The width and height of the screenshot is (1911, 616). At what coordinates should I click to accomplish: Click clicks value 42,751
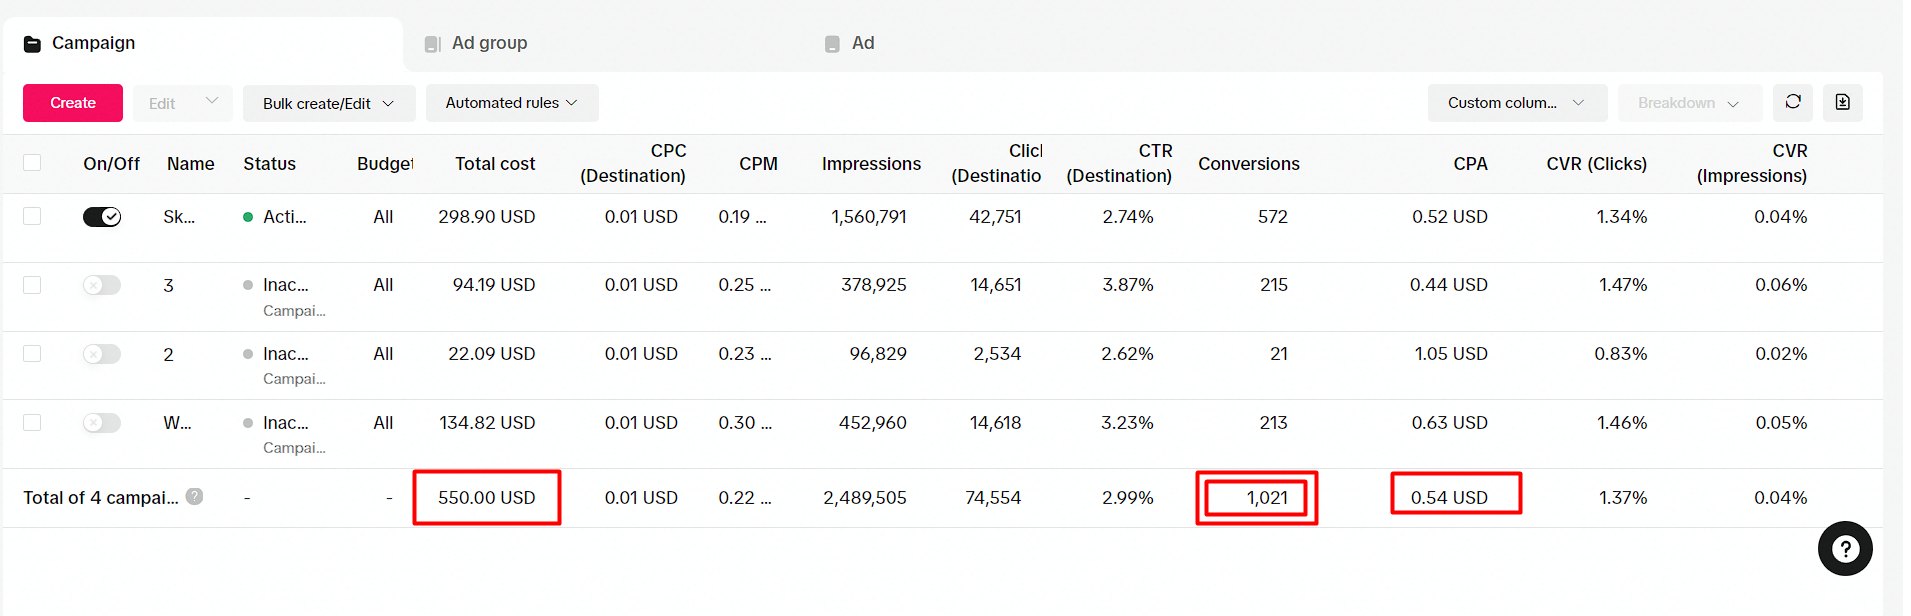tap(995, 216)
